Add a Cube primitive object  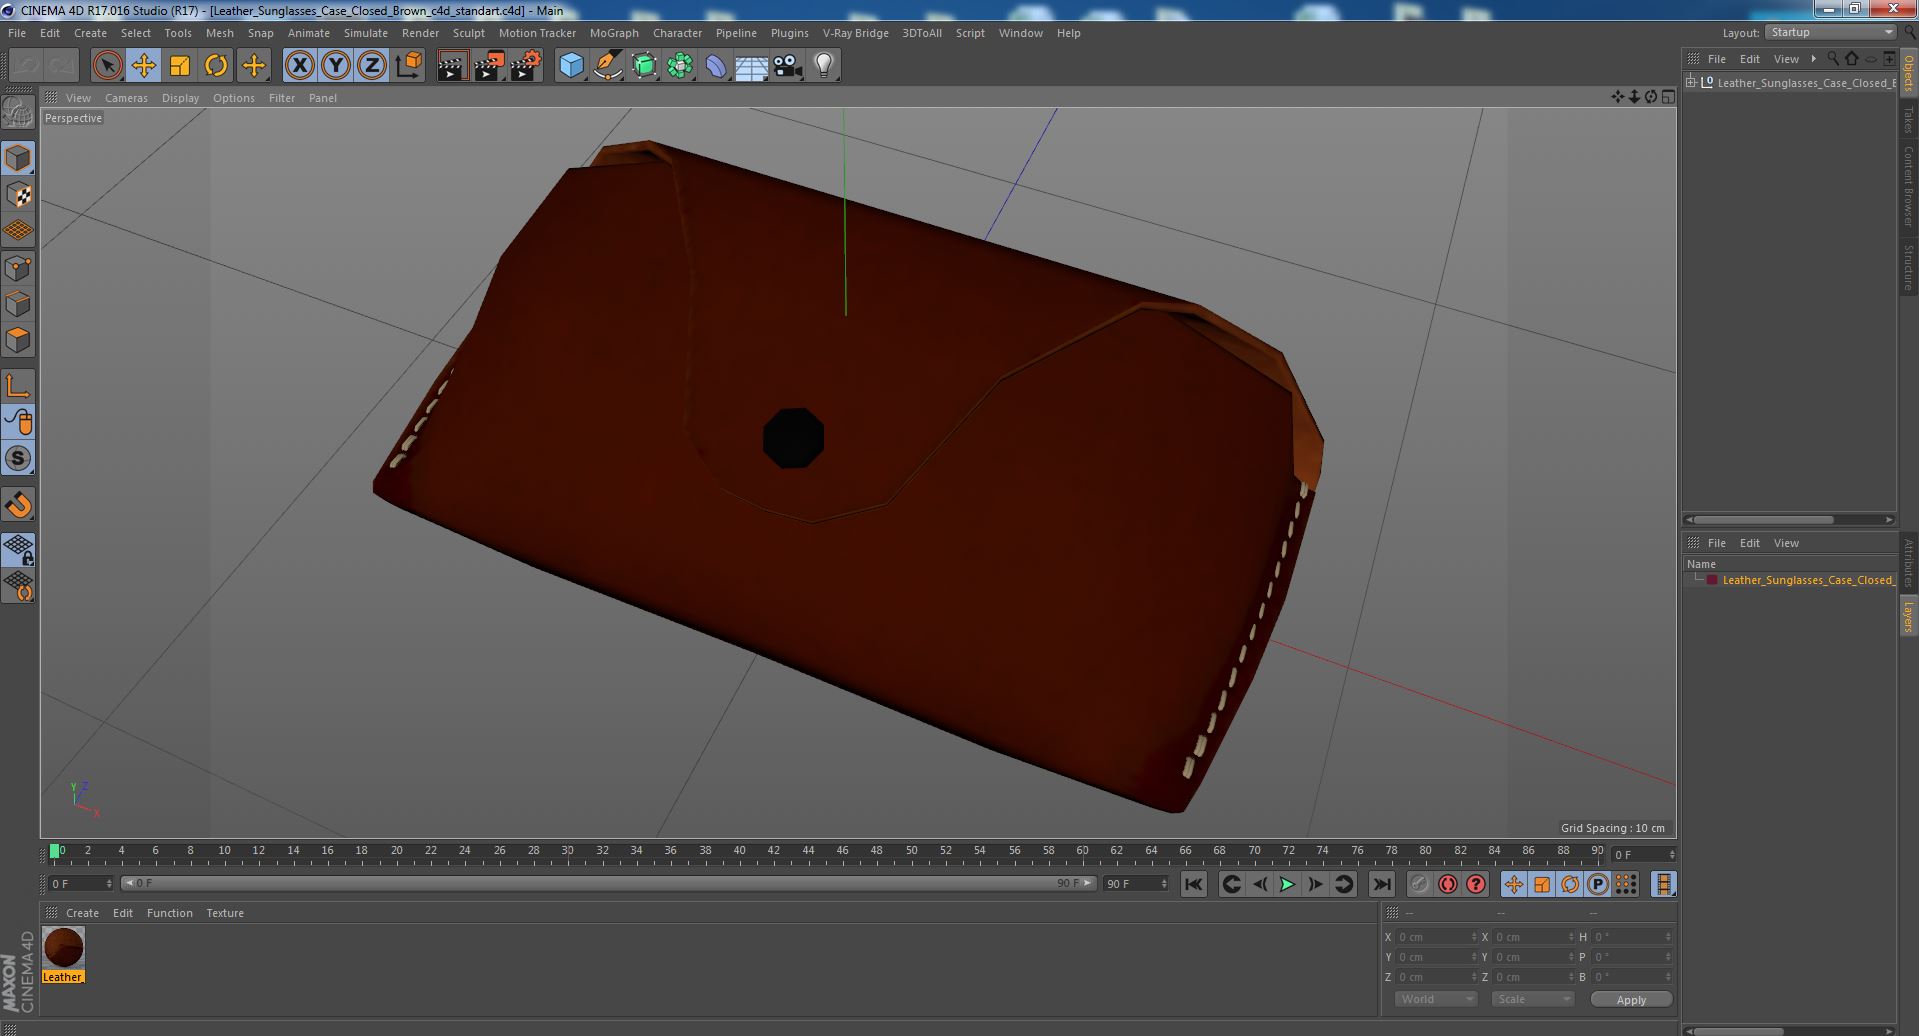coord(571,66)
